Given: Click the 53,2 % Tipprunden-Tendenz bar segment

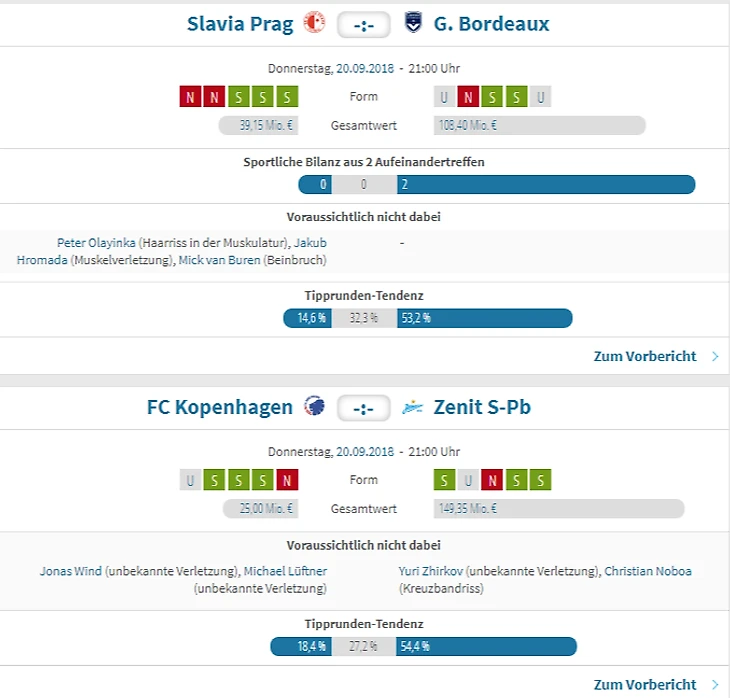Looking at the screenshot, I should pos(484,318).
